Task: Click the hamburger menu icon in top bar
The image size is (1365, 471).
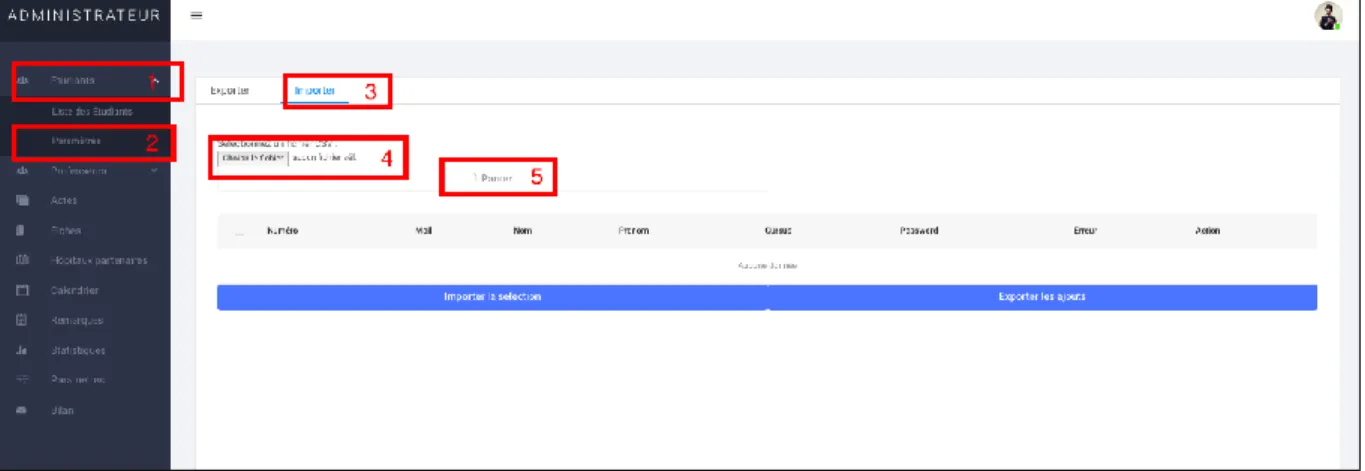Action: (x=196, y=15)
